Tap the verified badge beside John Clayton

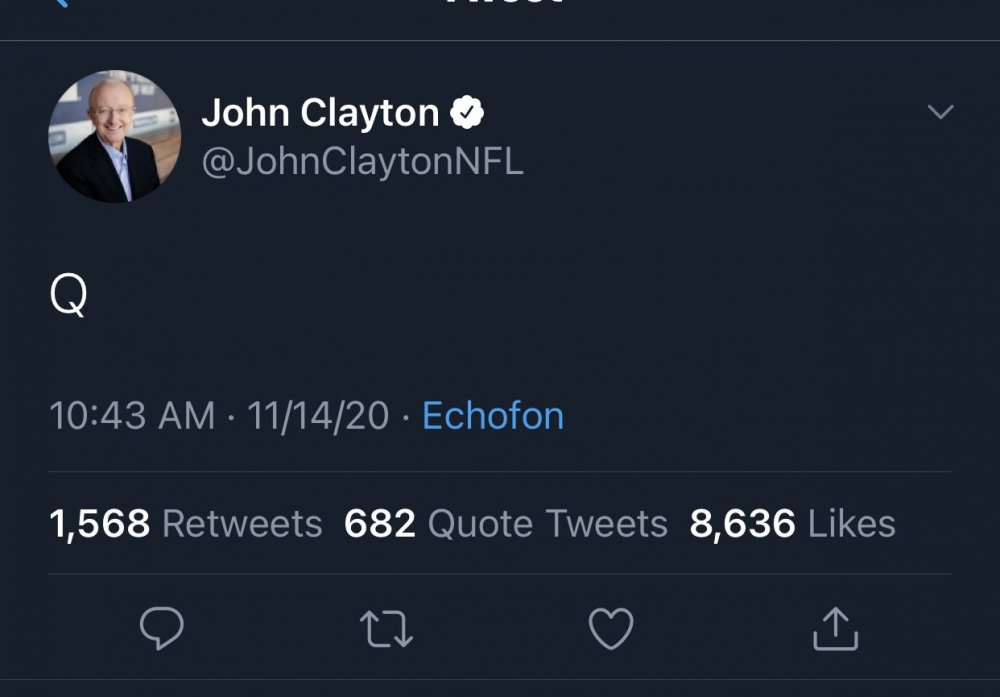[x=467, y=114]
